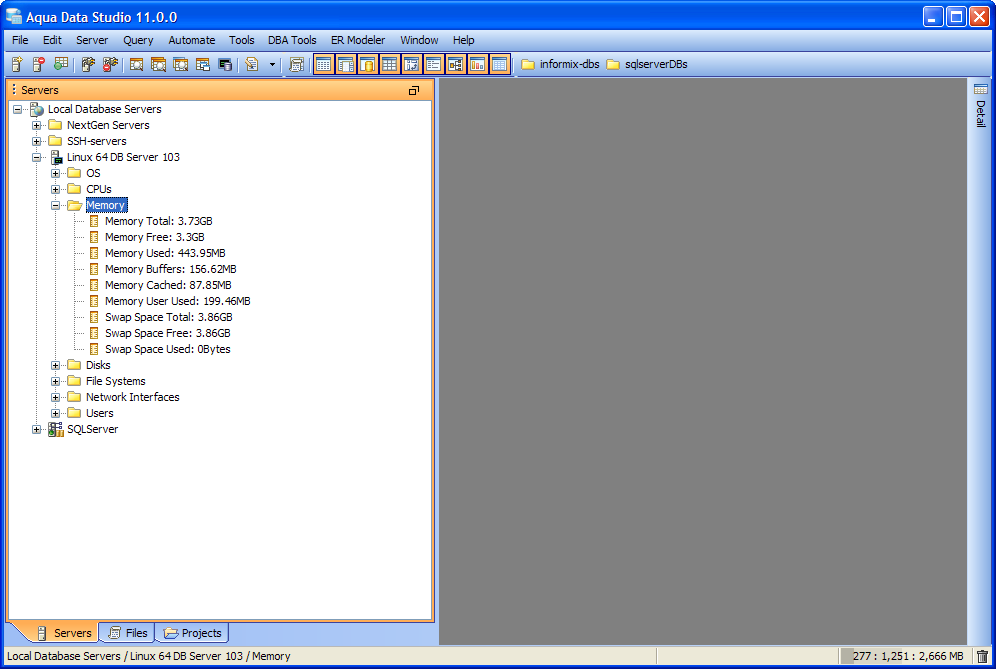This screenshot has width=996, height=669.
Task: Expand the Network Interfaces folder node
Action: [x=55, y=397]
